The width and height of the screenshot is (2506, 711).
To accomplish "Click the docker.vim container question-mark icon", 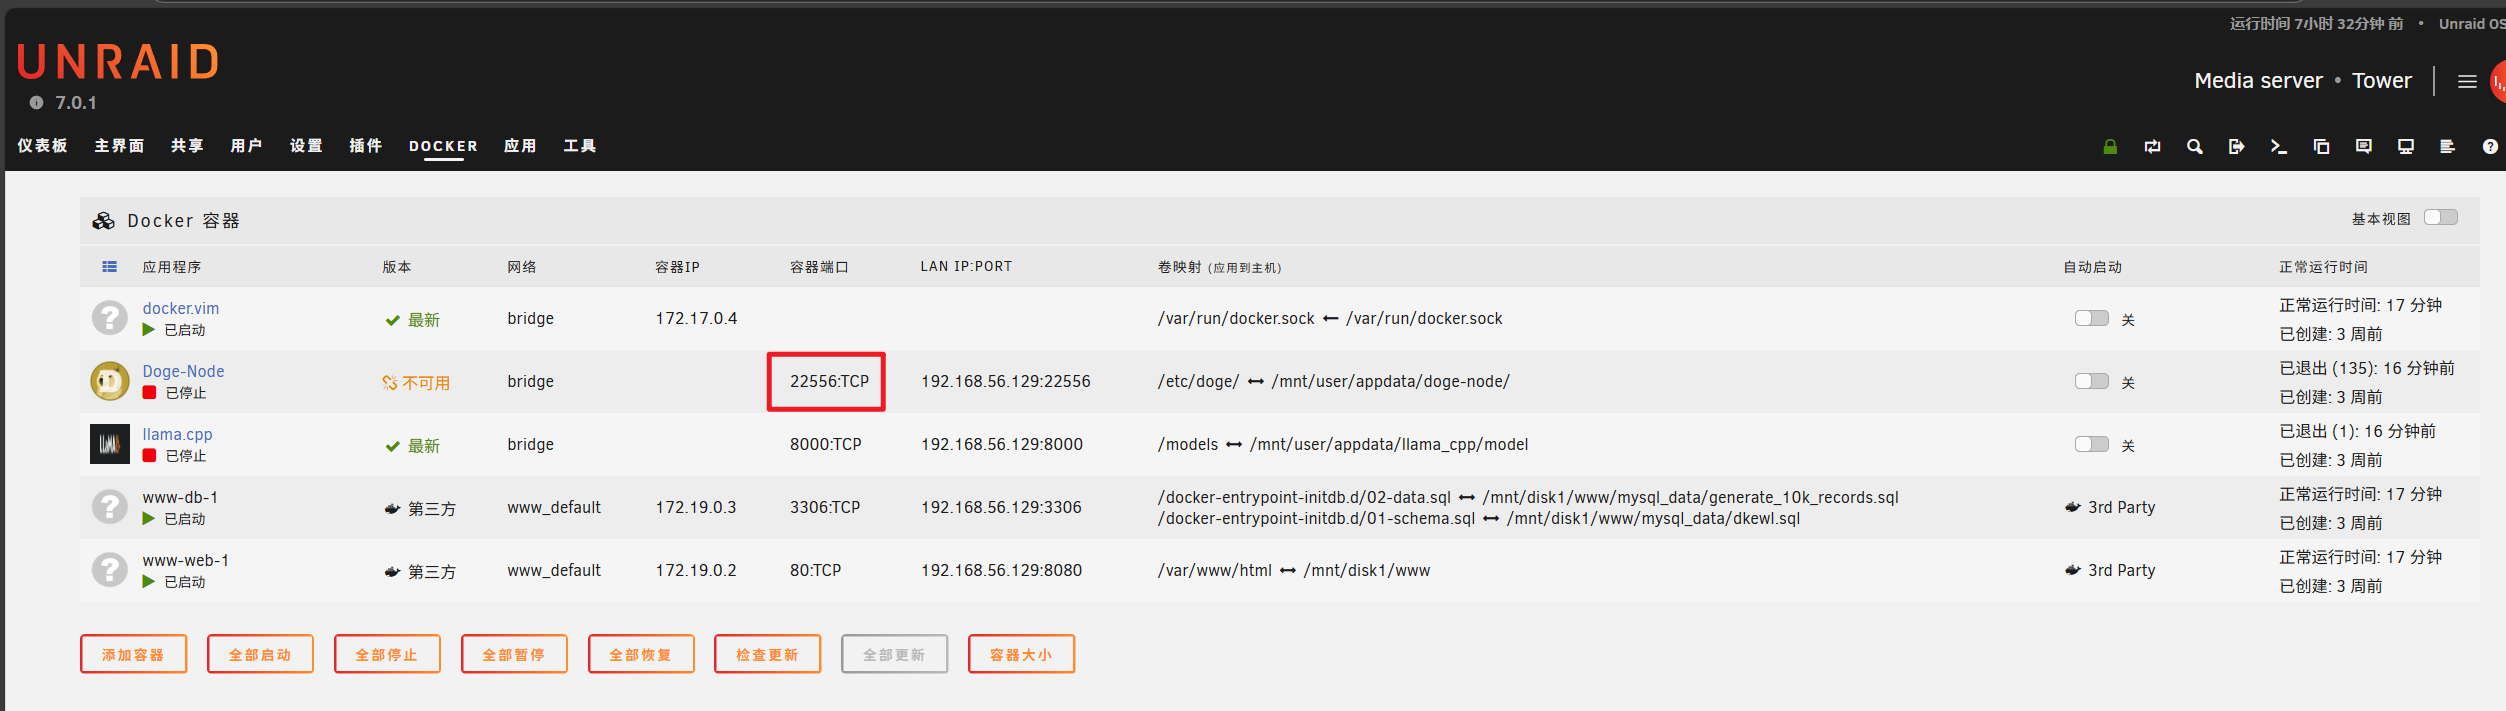I will pyautogui.click(x=110, y=318).
